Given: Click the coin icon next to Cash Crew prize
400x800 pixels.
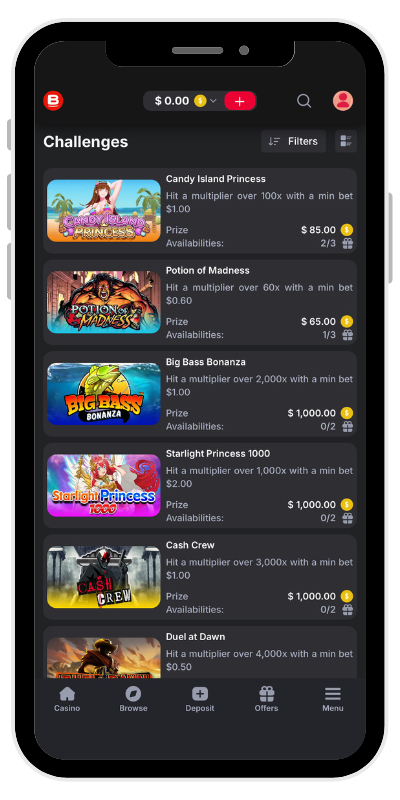Looking at the screenshot, I should (347, 596).
